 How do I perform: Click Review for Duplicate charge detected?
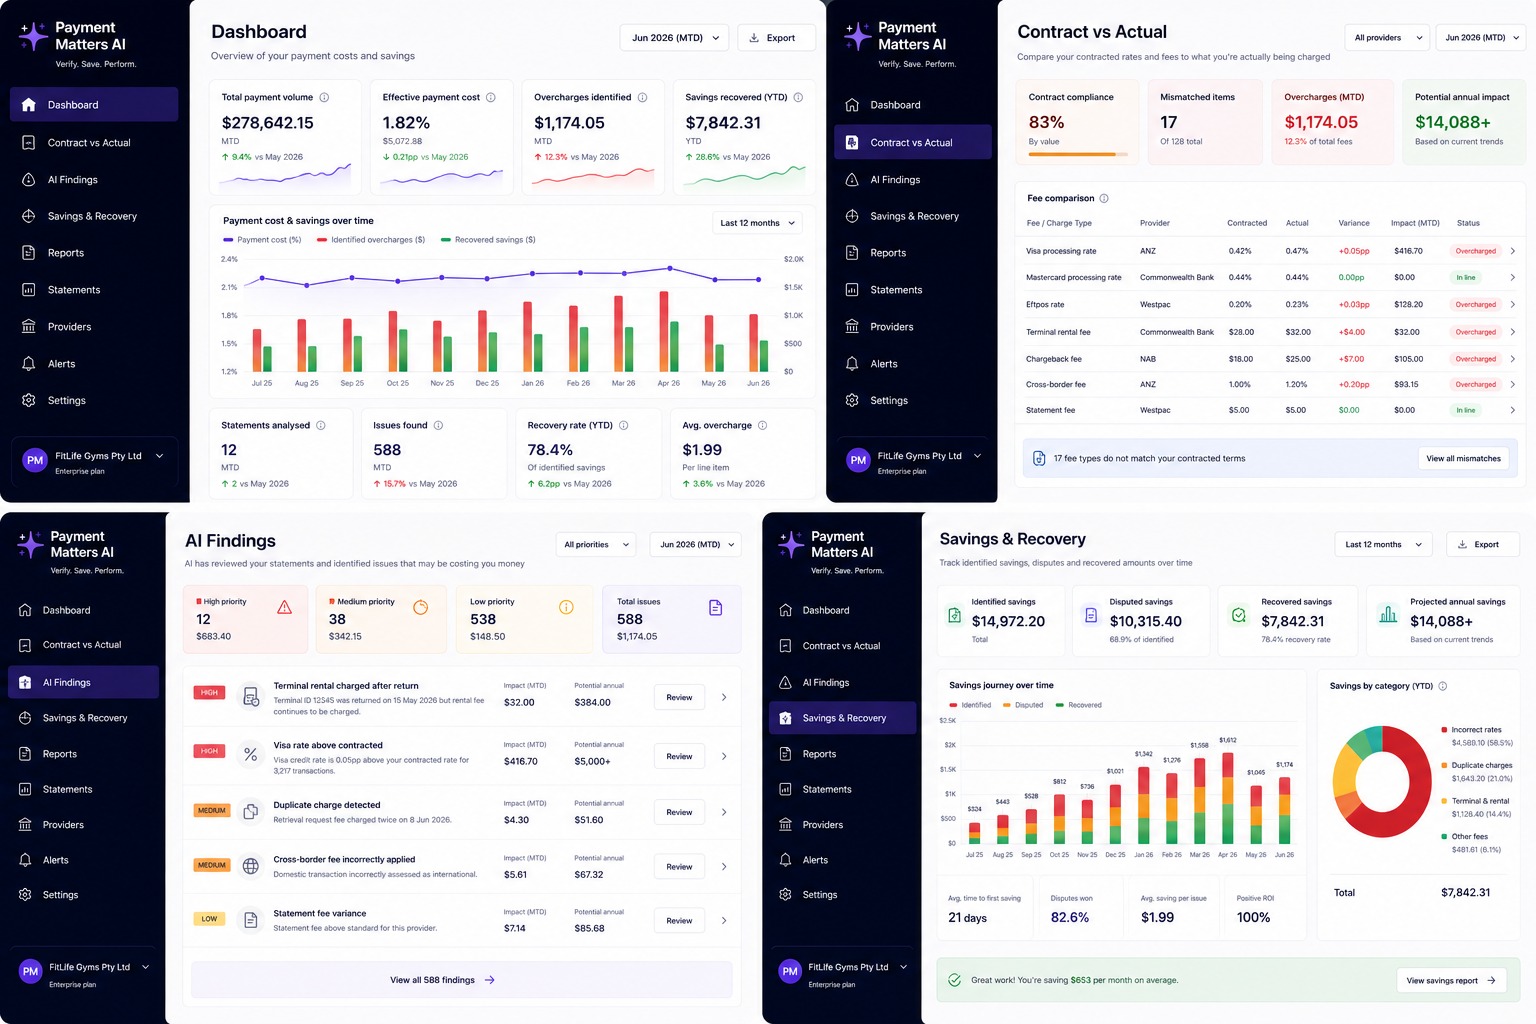679,812
